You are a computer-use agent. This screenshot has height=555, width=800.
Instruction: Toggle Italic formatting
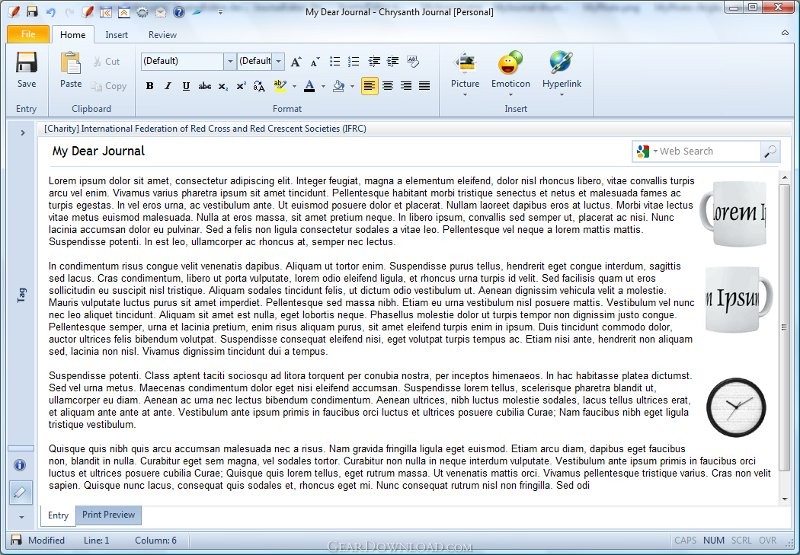coord(168,86)
